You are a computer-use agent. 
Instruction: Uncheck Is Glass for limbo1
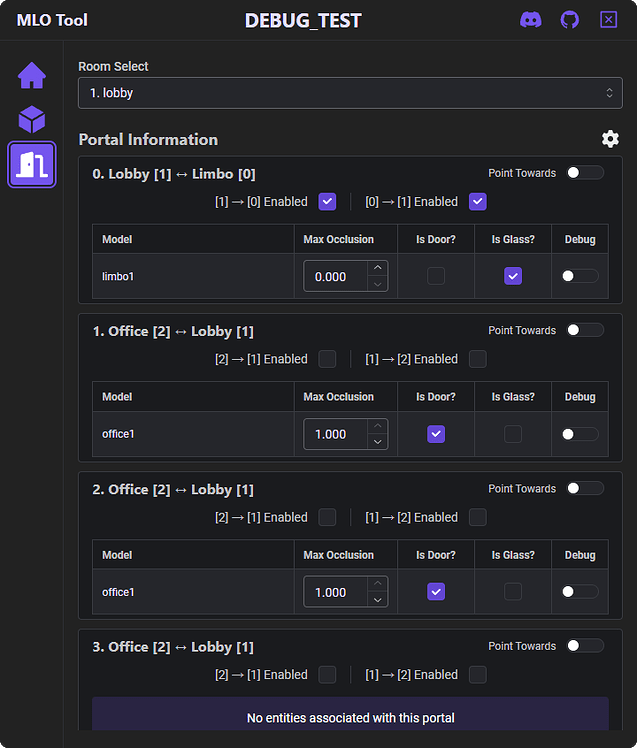tap(513, 276)
